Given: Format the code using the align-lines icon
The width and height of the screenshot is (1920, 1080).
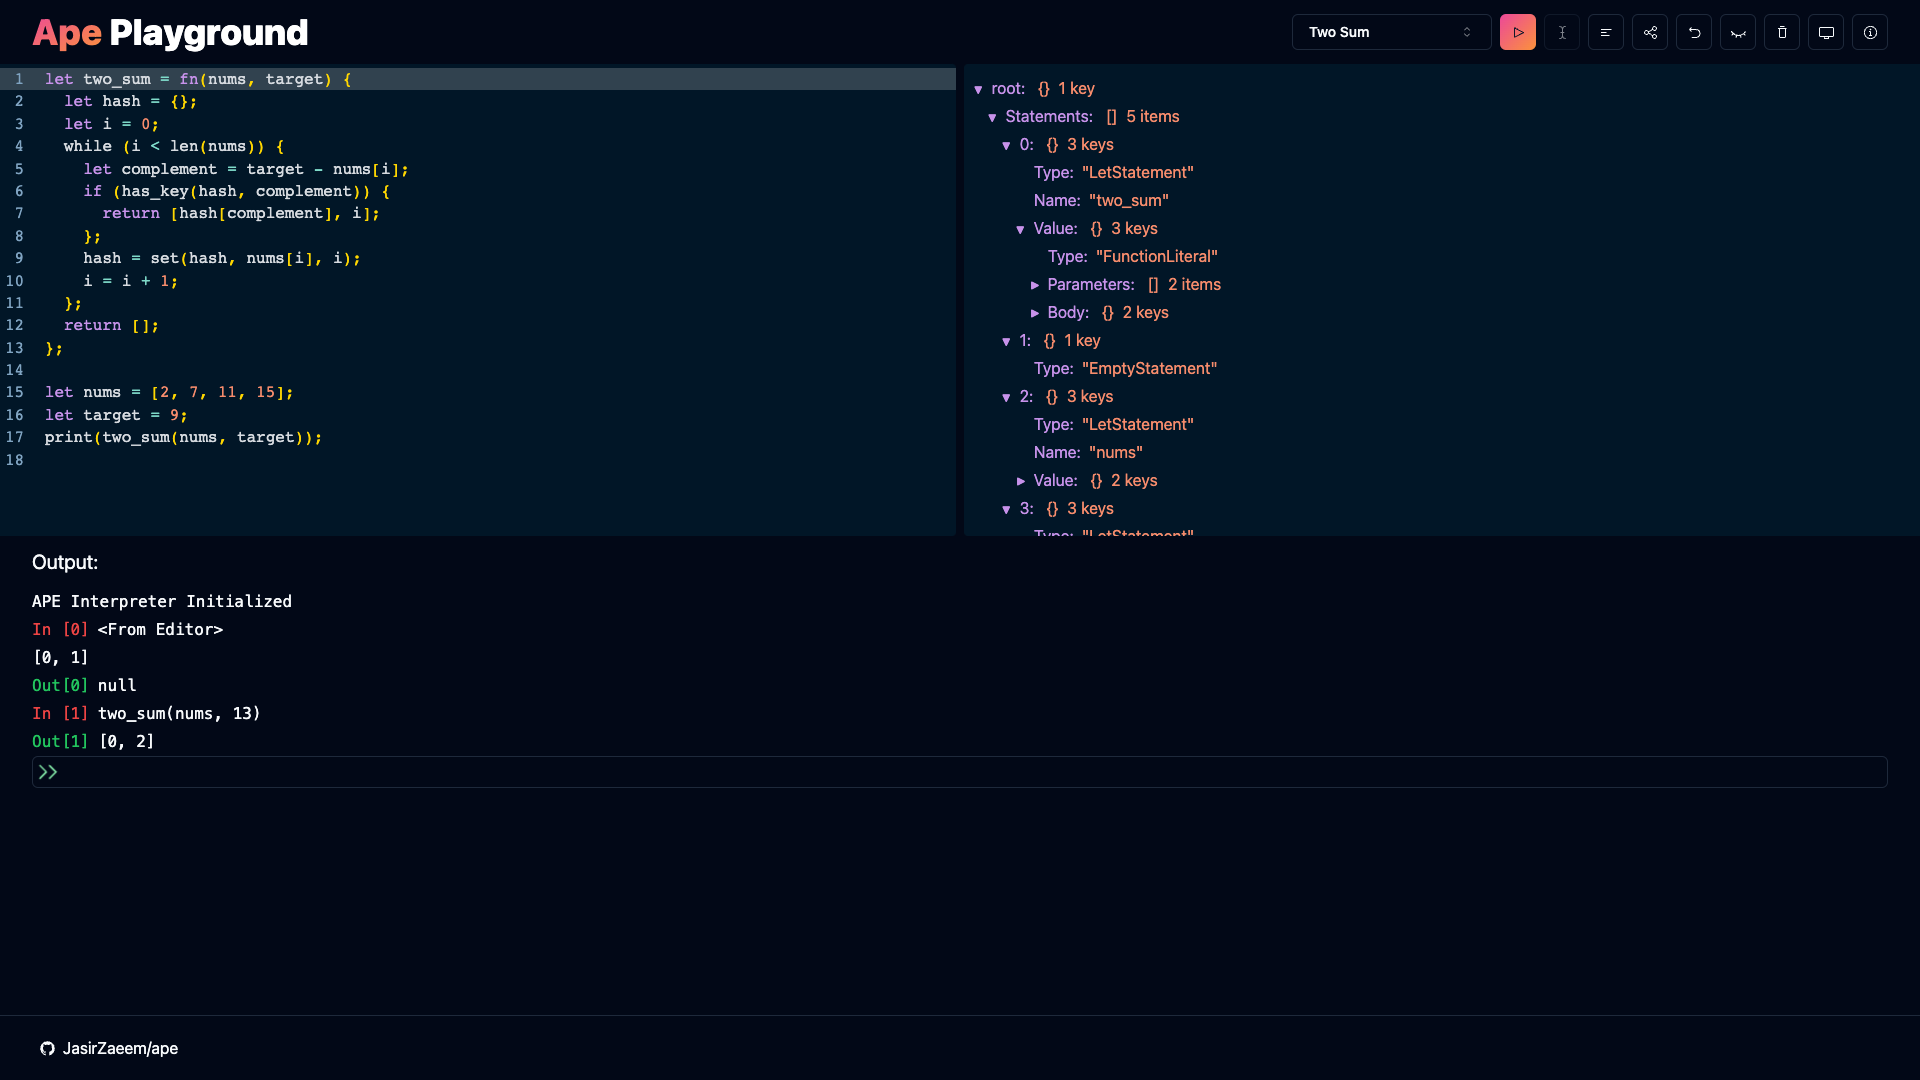Looking at the screenshot, I should coord(1606,32).
